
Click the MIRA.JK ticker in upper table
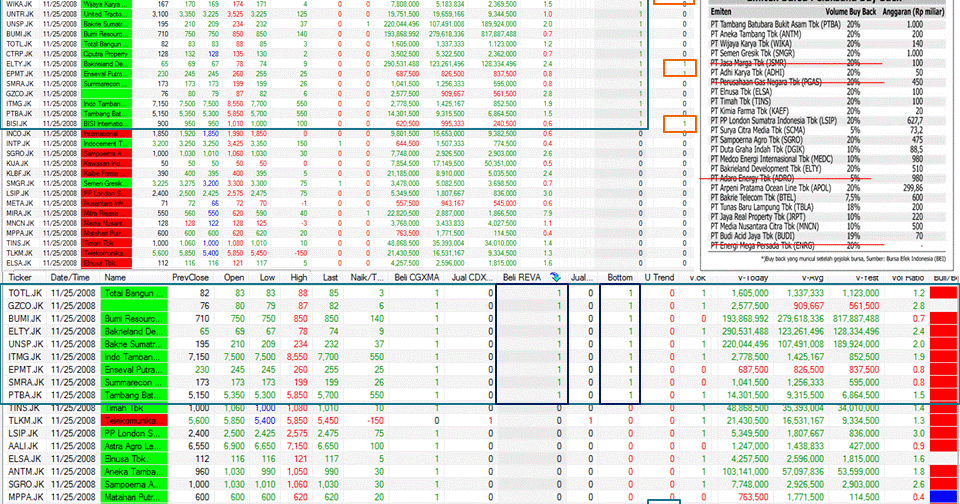pyautogui.click(x=19, y=213)
